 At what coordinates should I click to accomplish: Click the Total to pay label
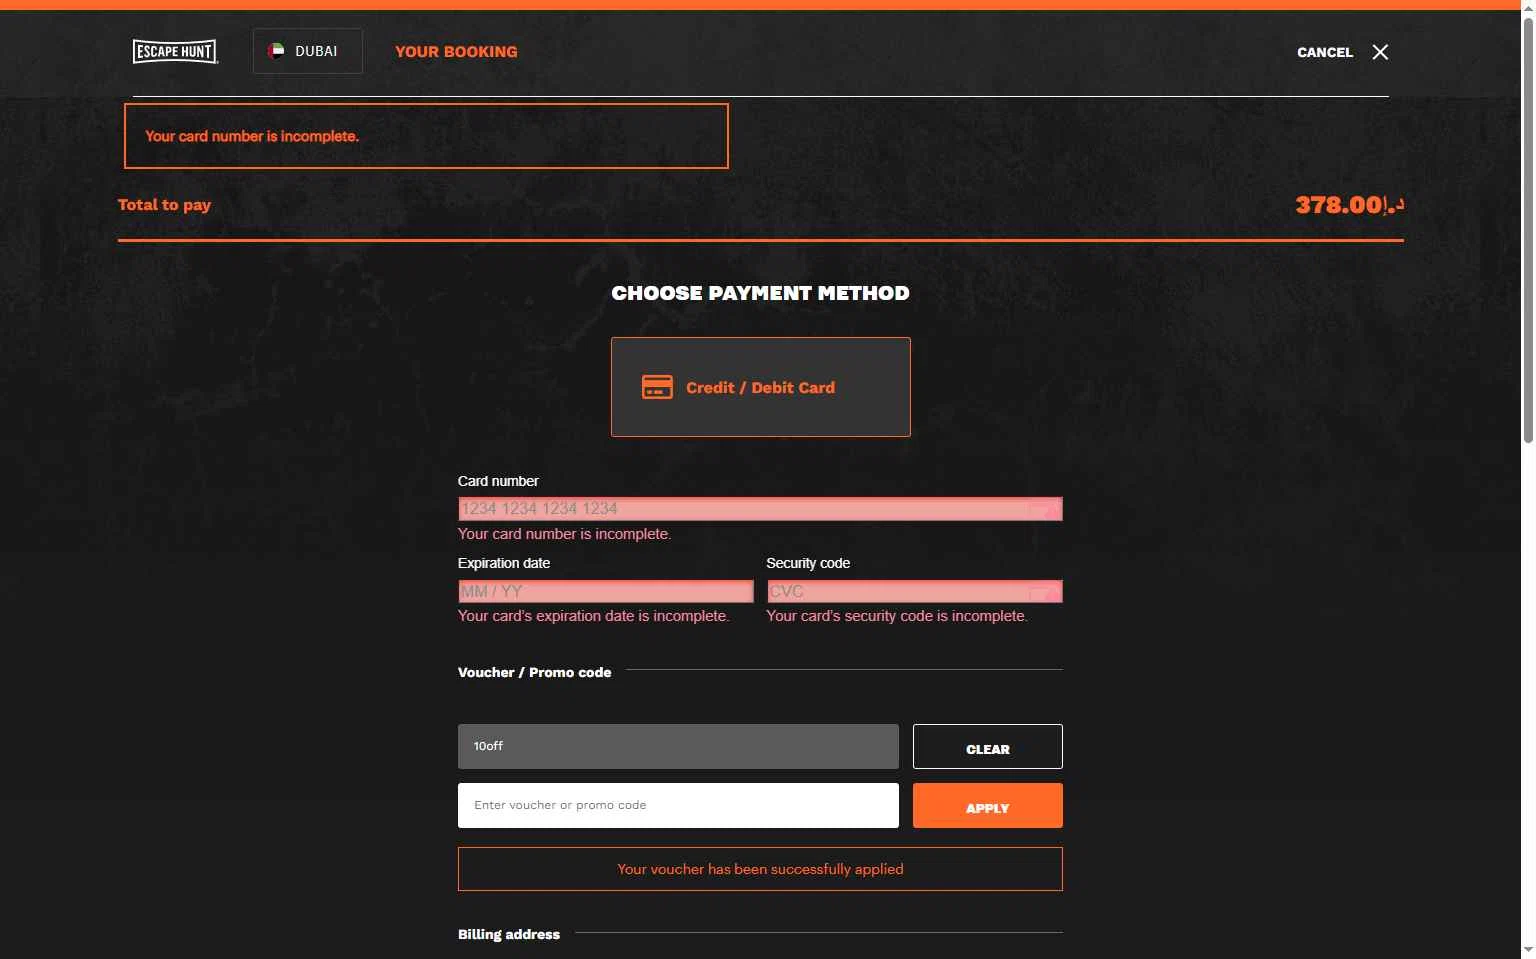[164, 205]
